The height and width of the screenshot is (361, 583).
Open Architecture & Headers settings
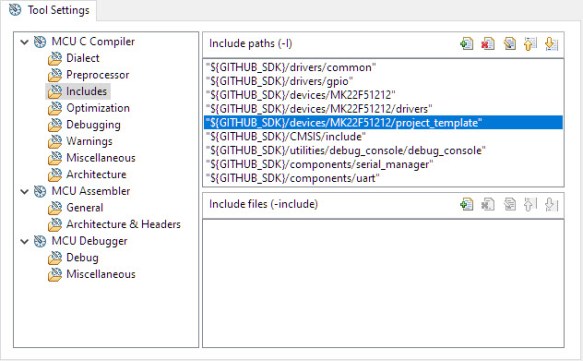tap(123, 224)
